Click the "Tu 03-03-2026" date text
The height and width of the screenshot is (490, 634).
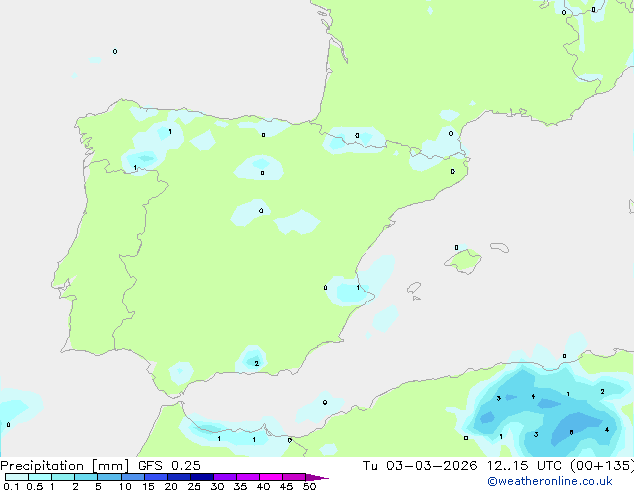click(x=420, y=466)
